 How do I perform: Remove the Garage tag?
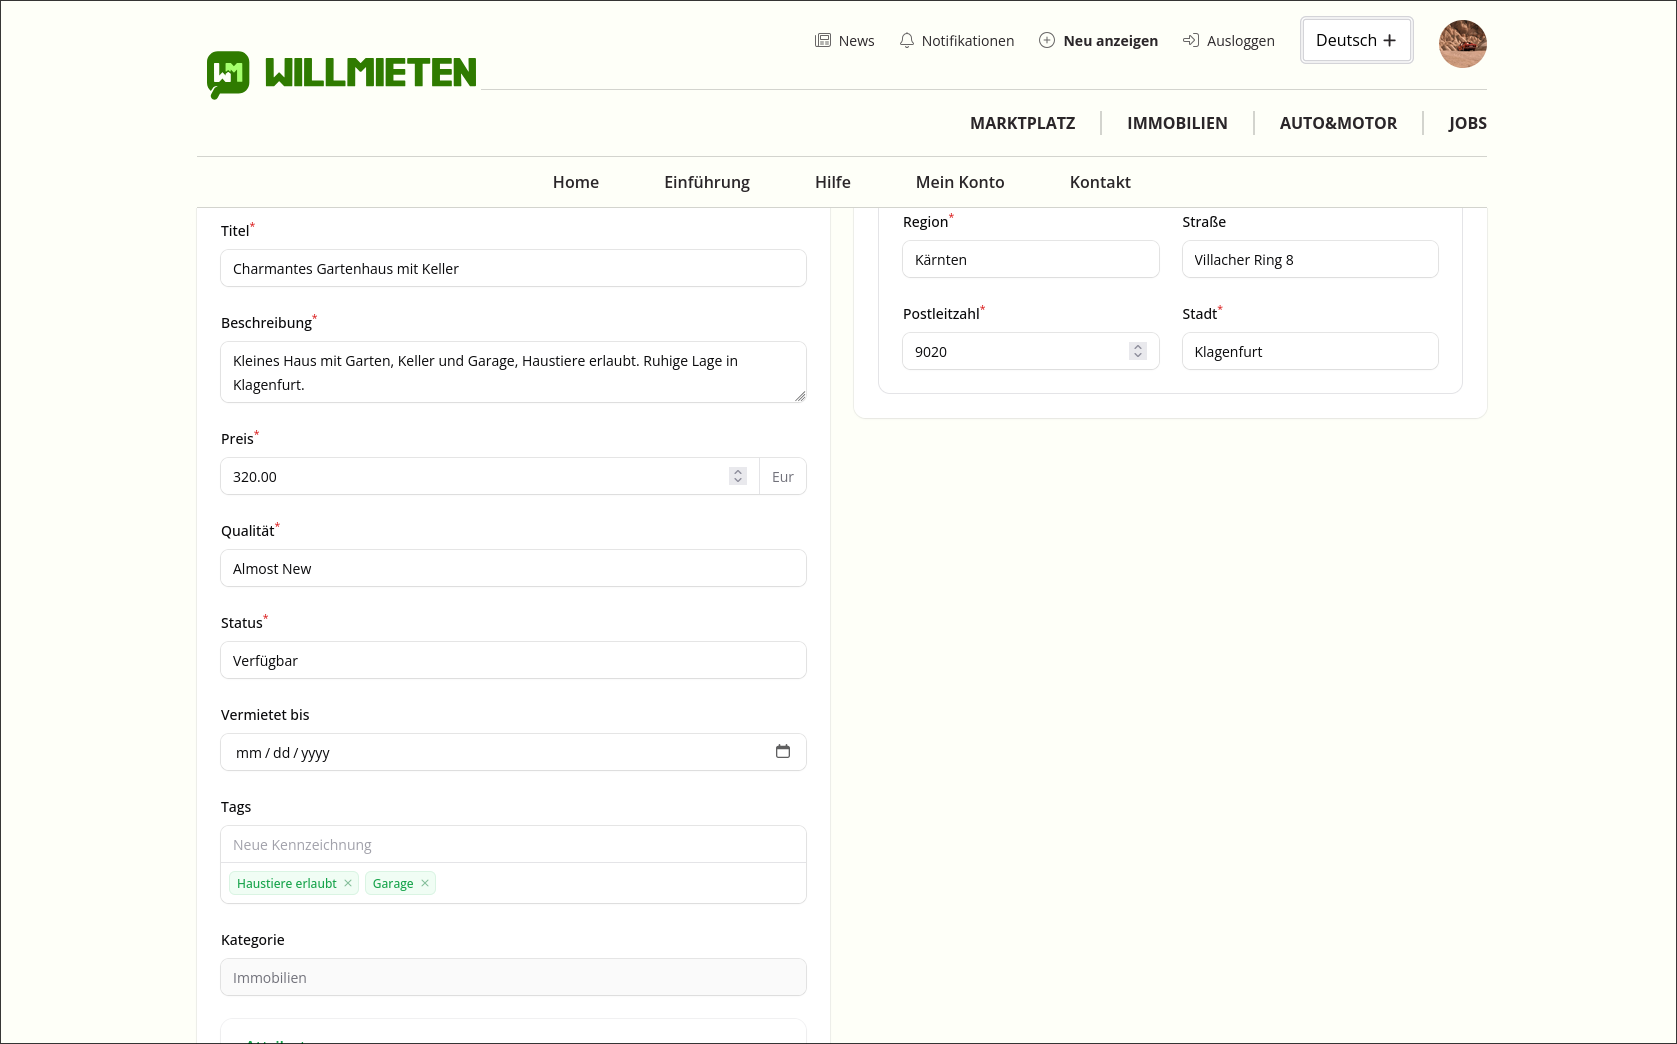pyautogui.click(x=425, y=883)
